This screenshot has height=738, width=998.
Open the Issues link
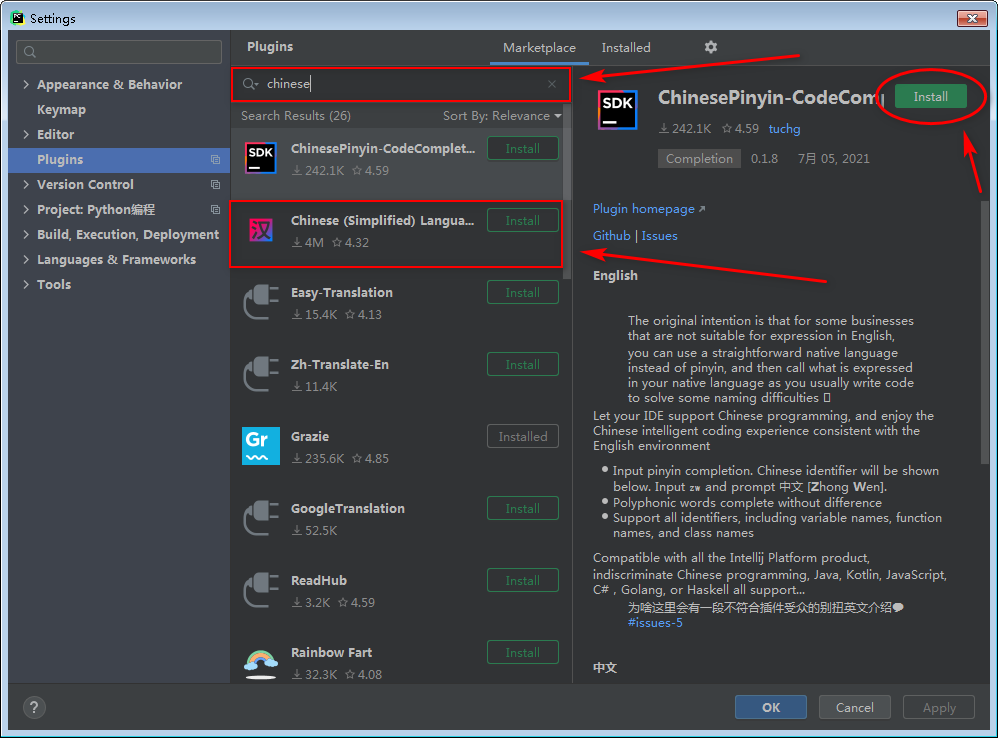(x=659, y=235)
